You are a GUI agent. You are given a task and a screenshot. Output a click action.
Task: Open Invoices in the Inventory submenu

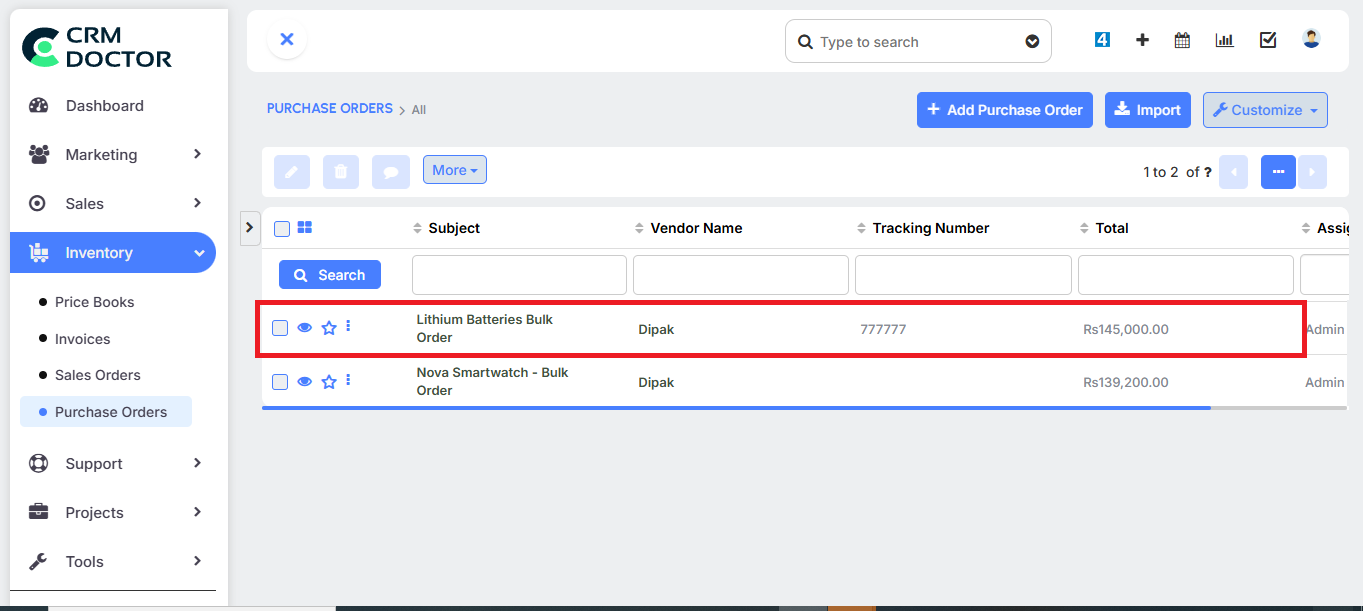[x=82, y=339]
